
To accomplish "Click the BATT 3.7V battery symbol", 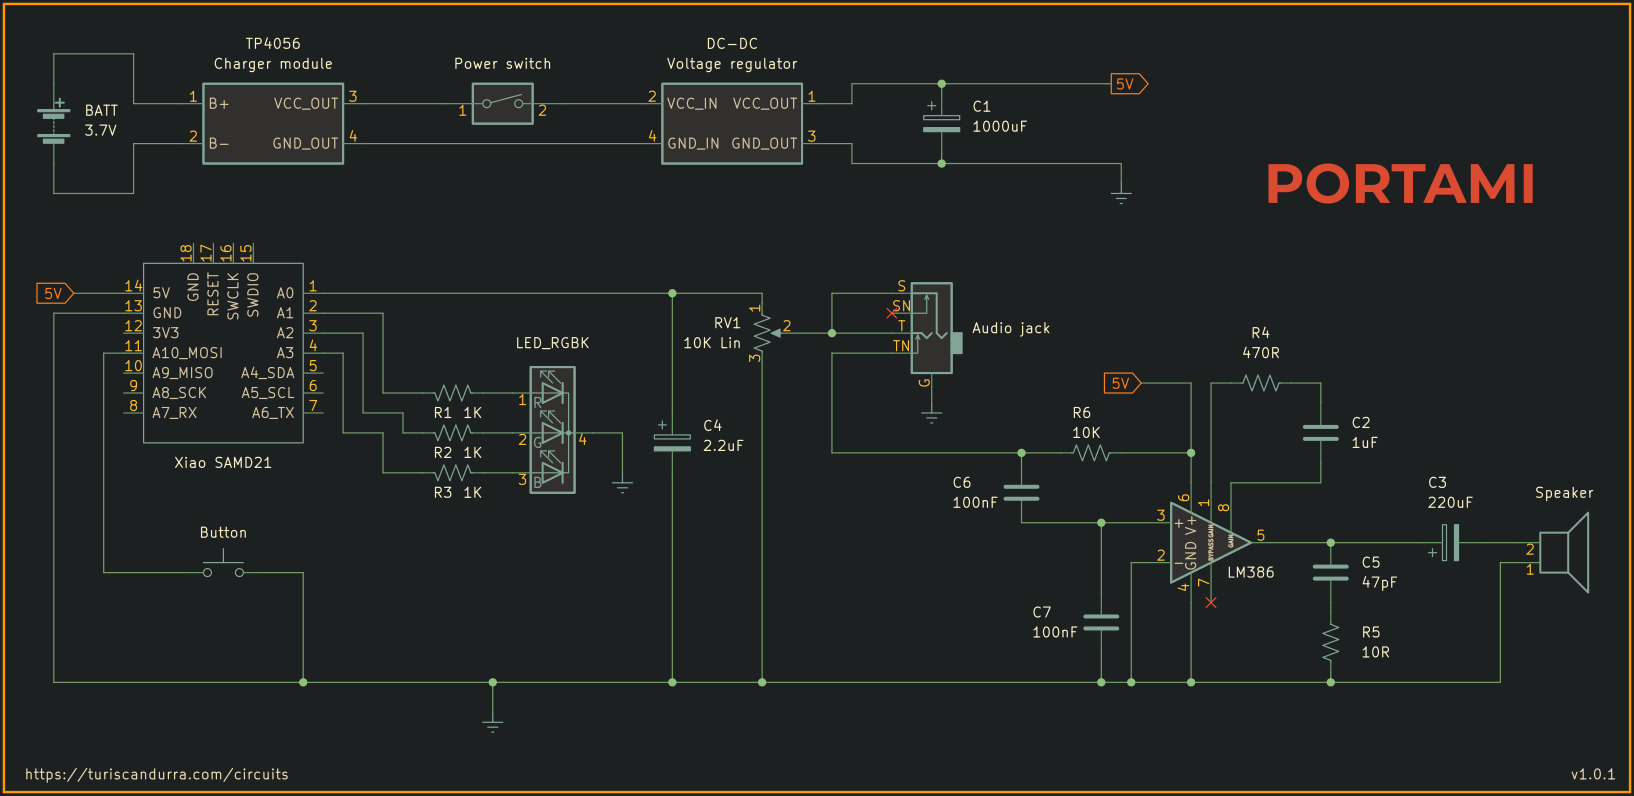I will point(54,123).
